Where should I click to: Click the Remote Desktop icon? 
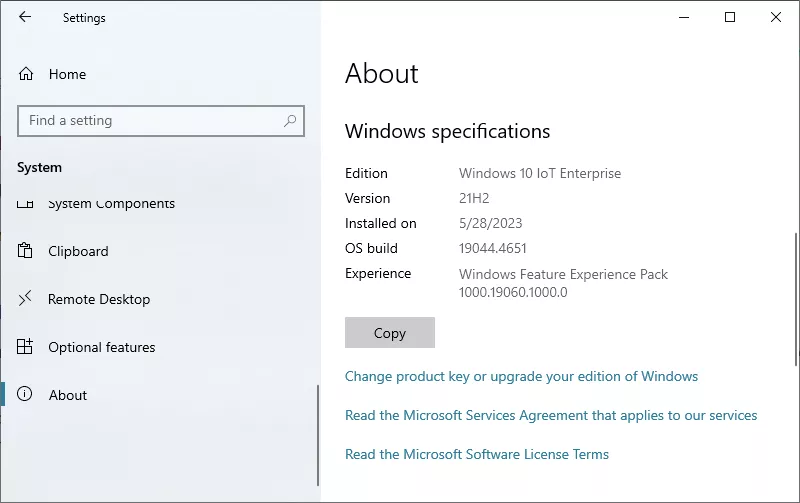click(x=25, y=298)
